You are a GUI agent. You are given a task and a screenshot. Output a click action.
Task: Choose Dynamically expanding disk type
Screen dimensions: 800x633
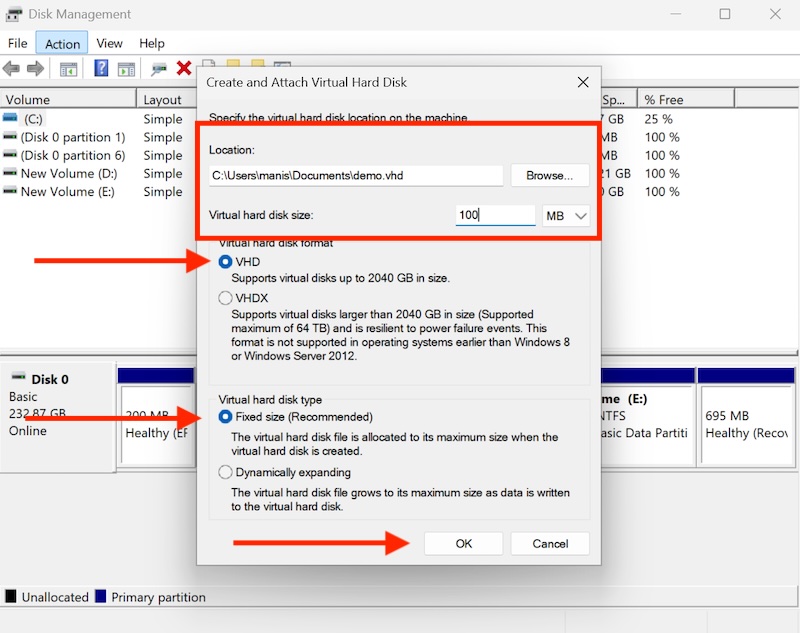[x=227, y=472]
